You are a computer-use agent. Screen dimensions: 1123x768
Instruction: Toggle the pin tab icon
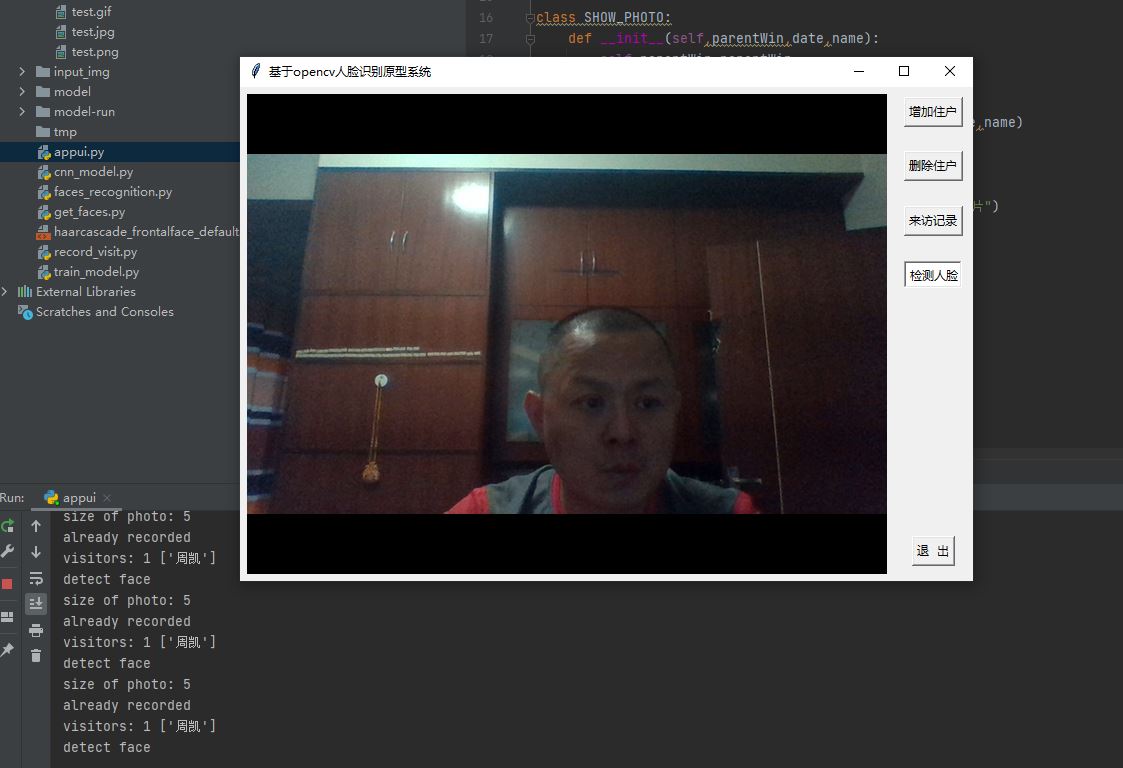pyautogui.click(x=7, y=650)
